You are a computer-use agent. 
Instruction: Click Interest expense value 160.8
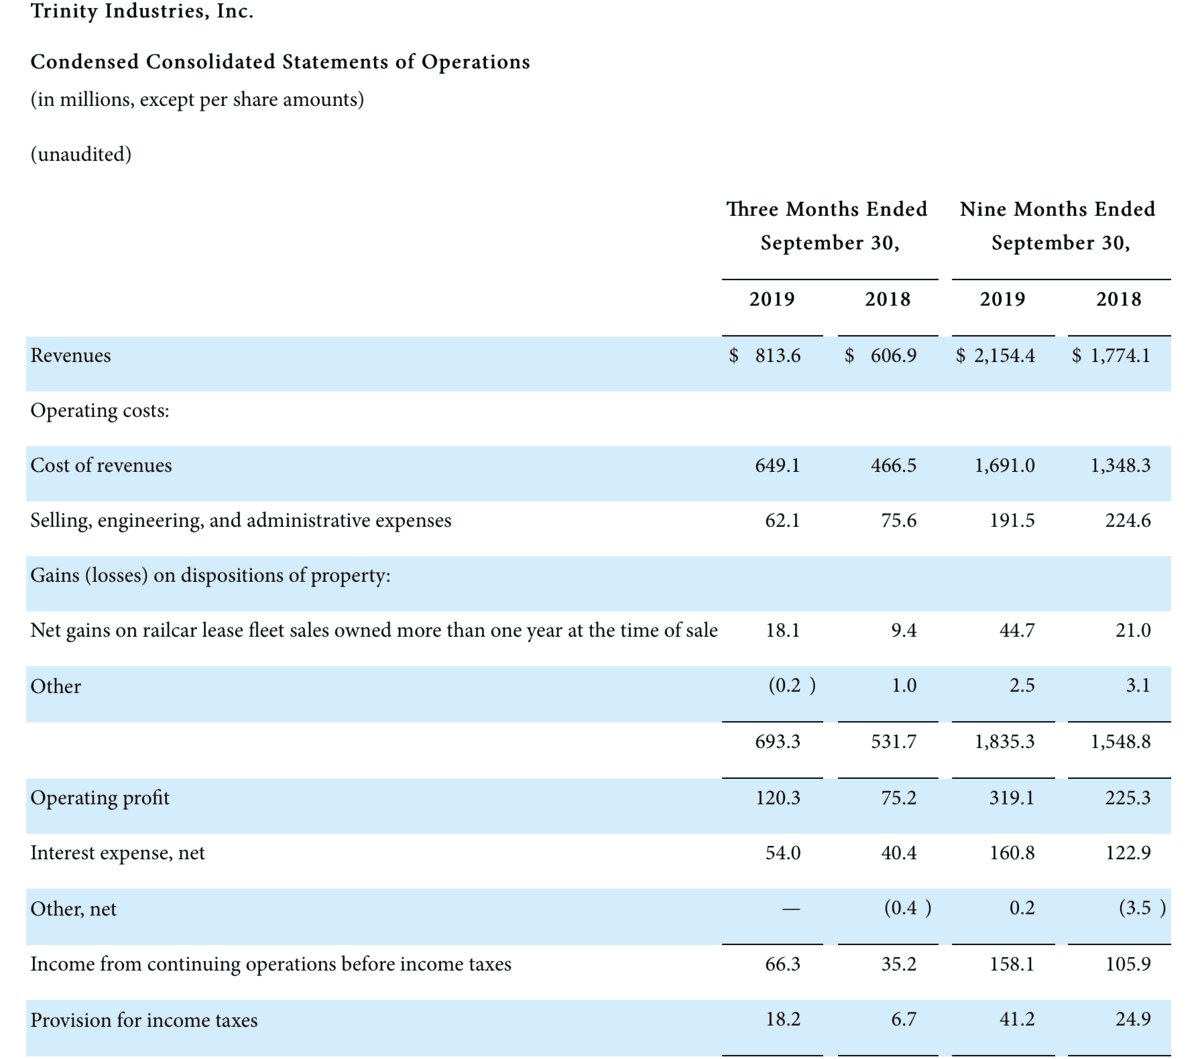1012,853
